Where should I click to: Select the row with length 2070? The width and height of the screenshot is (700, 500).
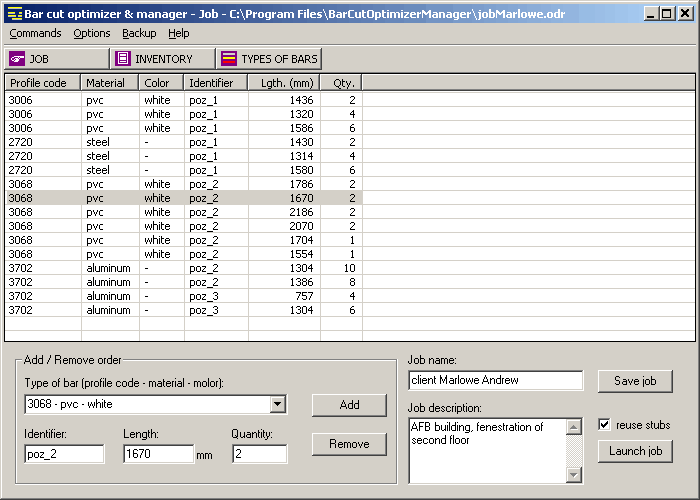(183, 226)
